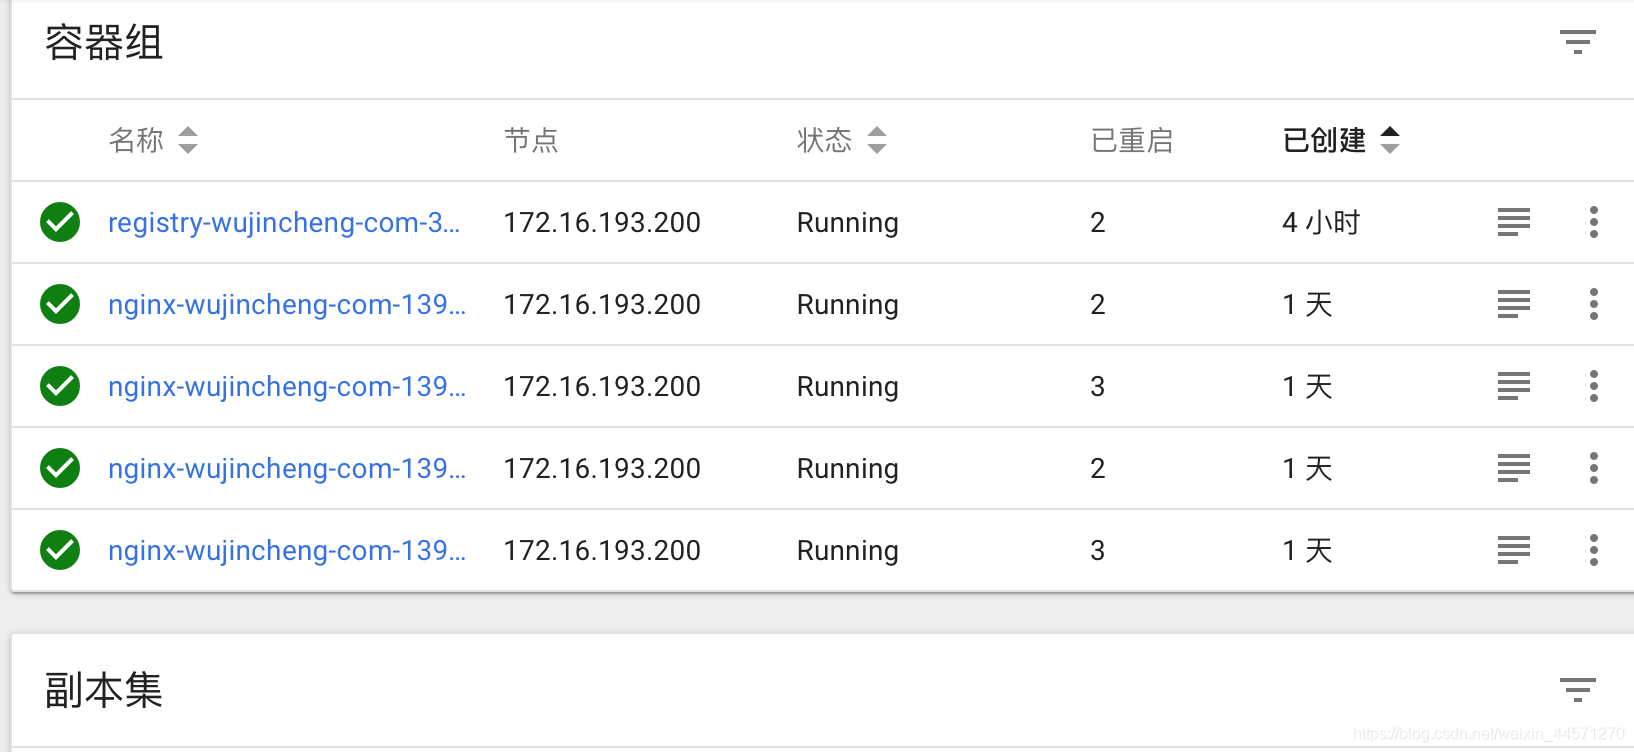Open the more-actions menu for the second nginx pod
This screenshot has height=752, width=1634.
1594,386
